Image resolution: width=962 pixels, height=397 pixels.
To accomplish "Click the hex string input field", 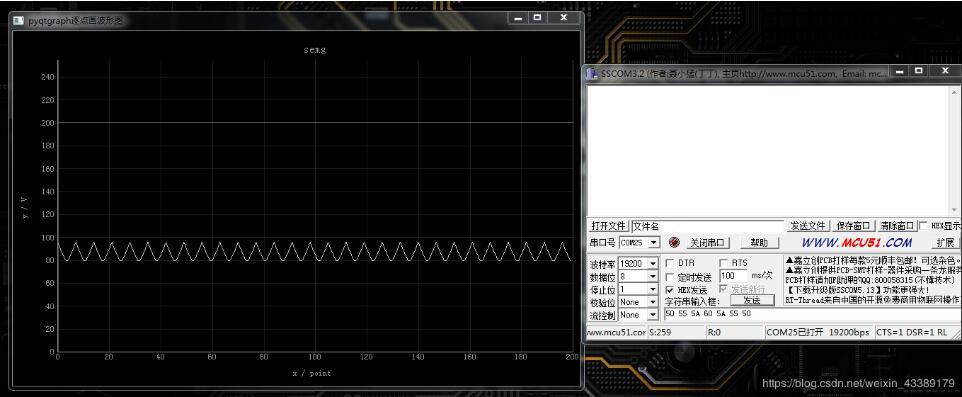I will [x=812, y=314].
